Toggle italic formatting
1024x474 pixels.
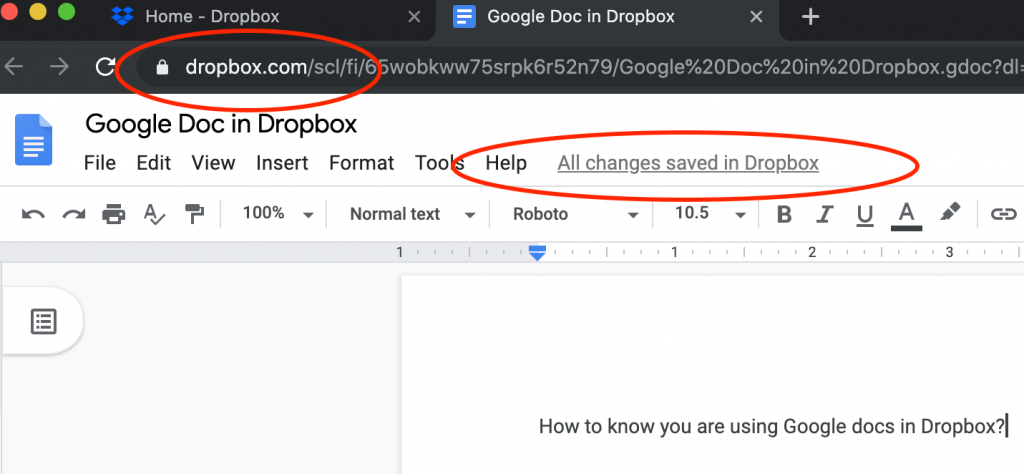point(825,214)
